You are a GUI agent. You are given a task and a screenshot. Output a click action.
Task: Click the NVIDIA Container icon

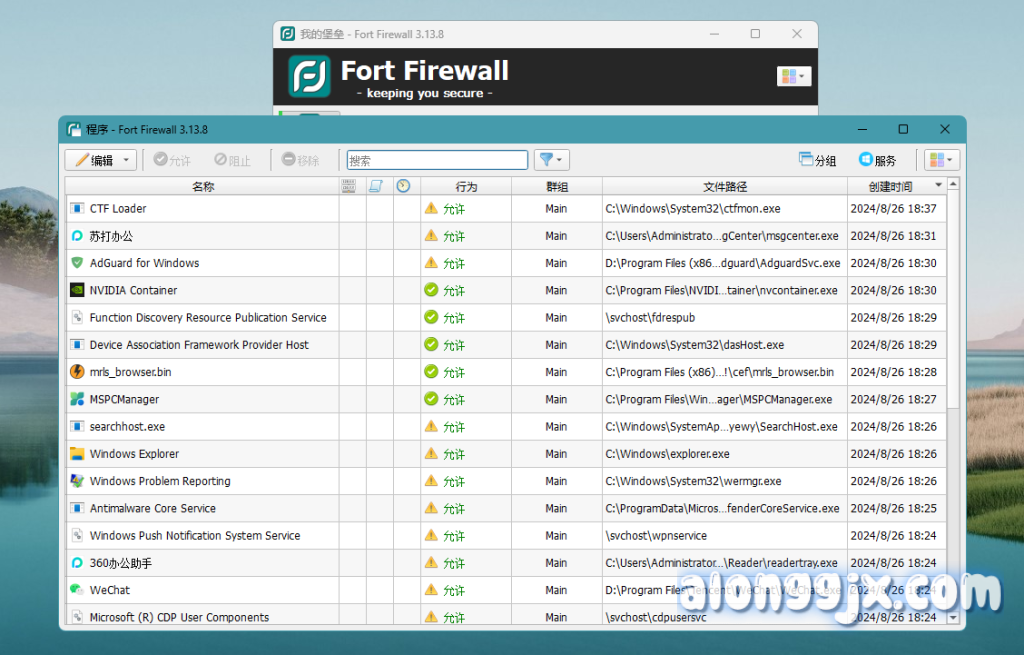[77, 290]
